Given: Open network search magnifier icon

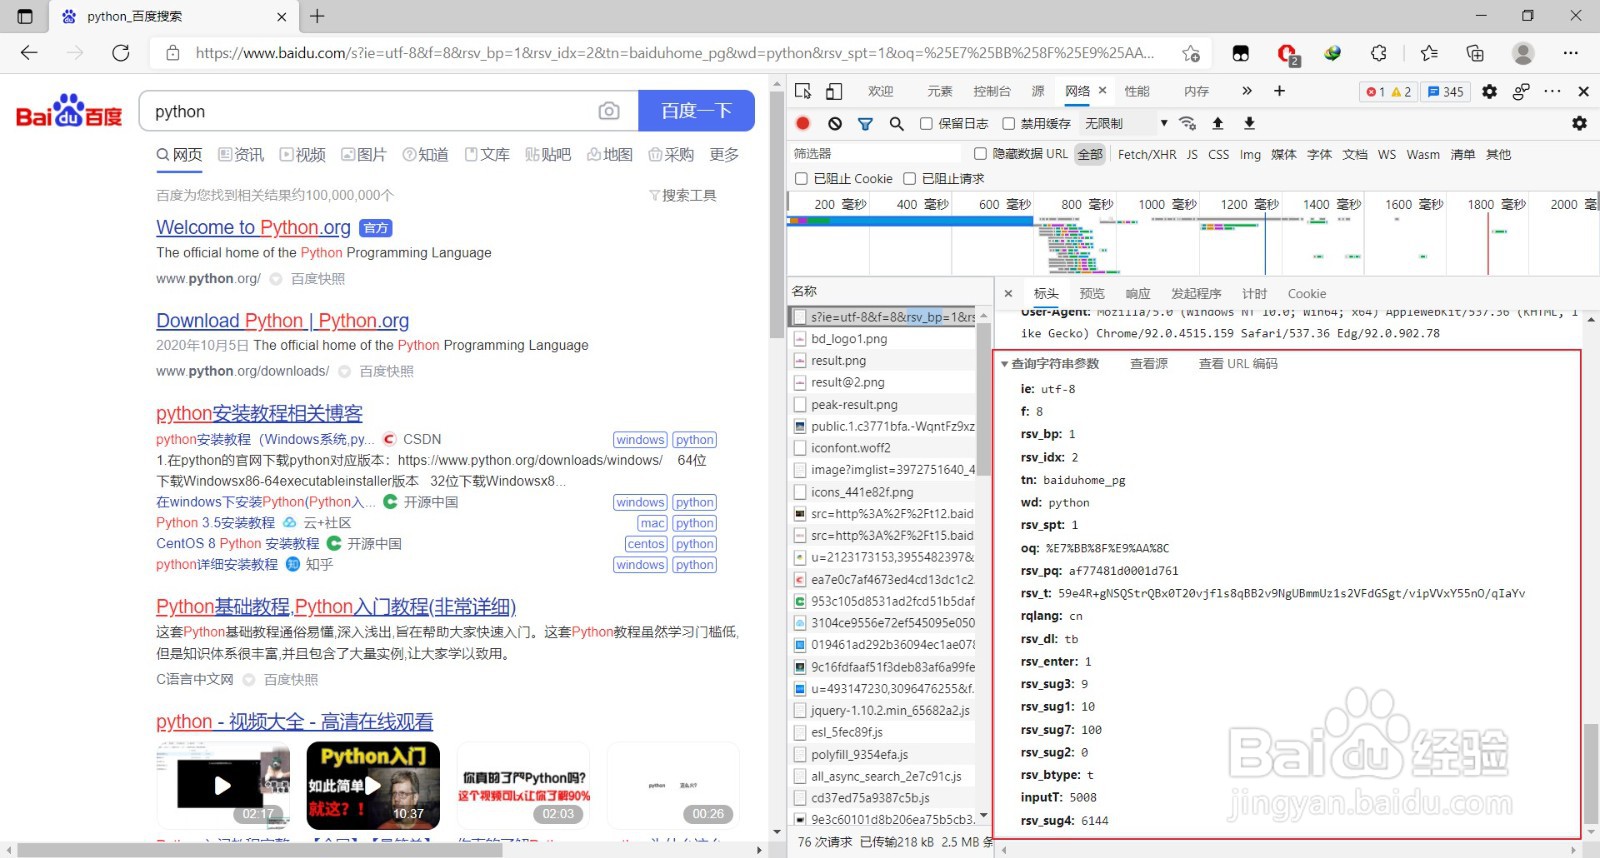Looking at the screenshot, I should (897, 123).
